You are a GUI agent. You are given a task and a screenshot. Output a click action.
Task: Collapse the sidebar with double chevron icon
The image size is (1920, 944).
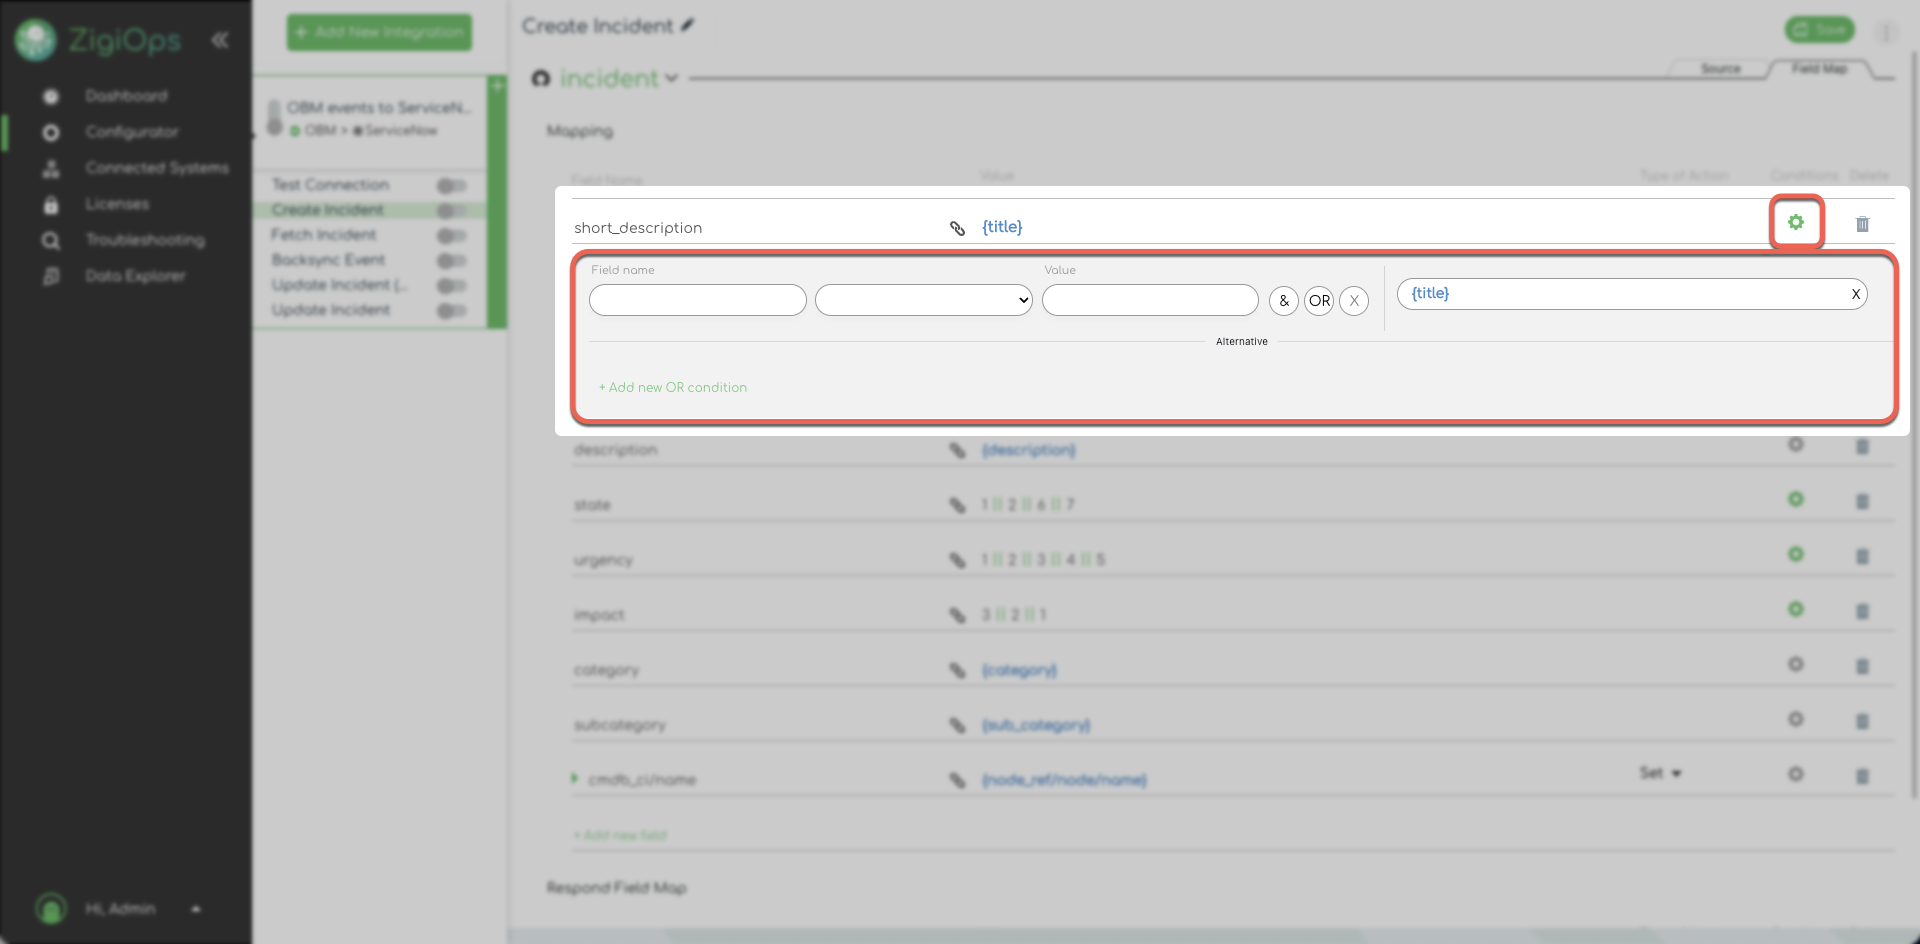coord(220,40)
